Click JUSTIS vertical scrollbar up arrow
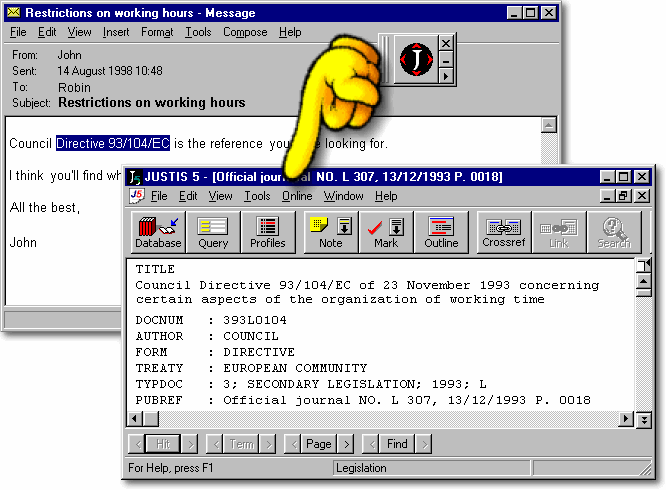 [x=644, y=281]
